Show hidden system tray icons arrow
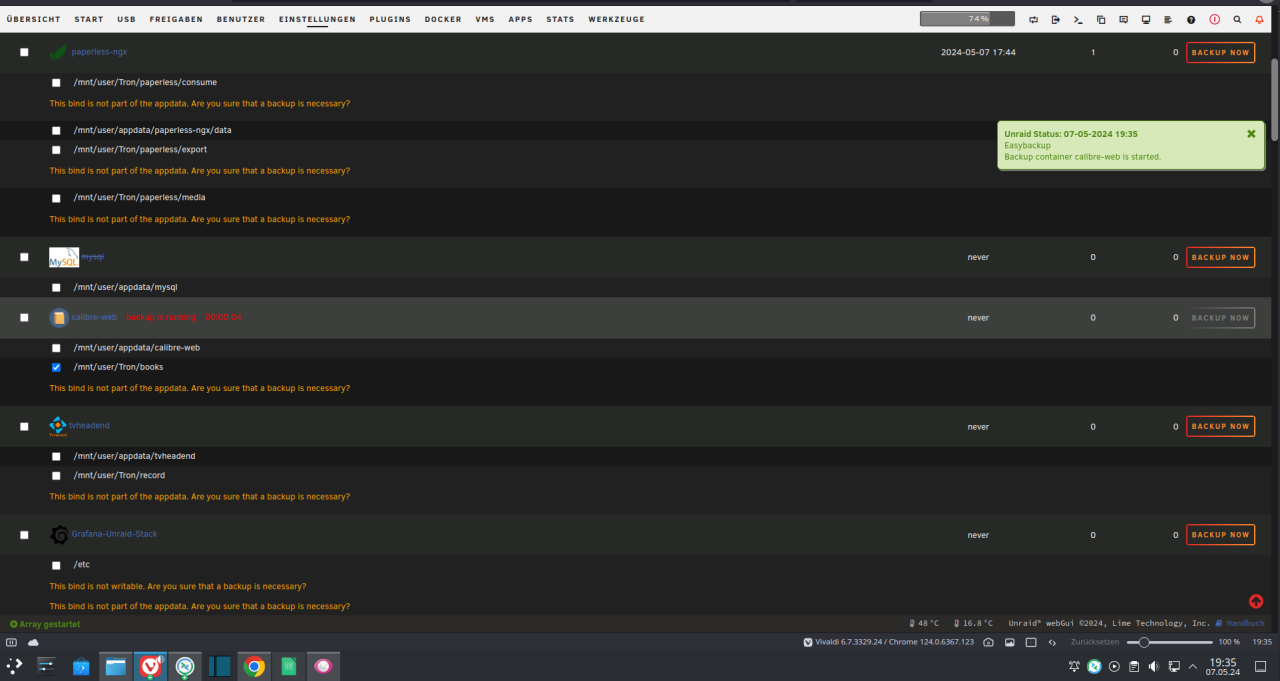 (x=1193, y=666)
